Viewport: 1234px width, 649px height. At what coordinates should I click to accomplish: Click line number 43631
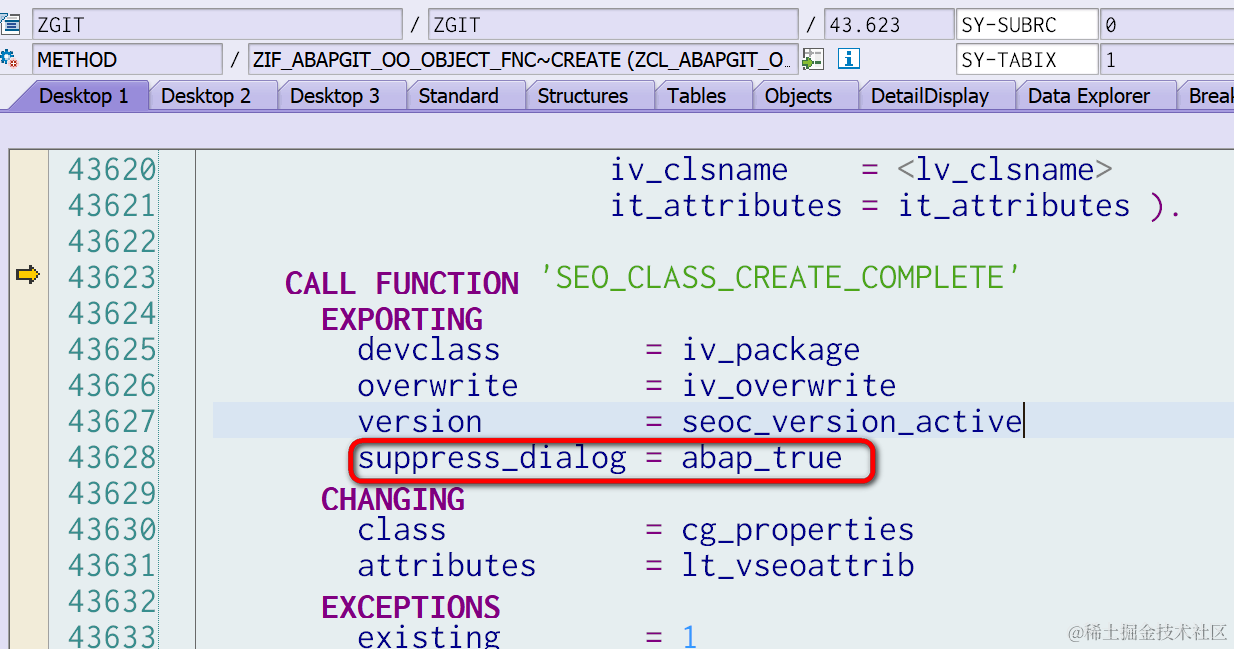[112, 565]
